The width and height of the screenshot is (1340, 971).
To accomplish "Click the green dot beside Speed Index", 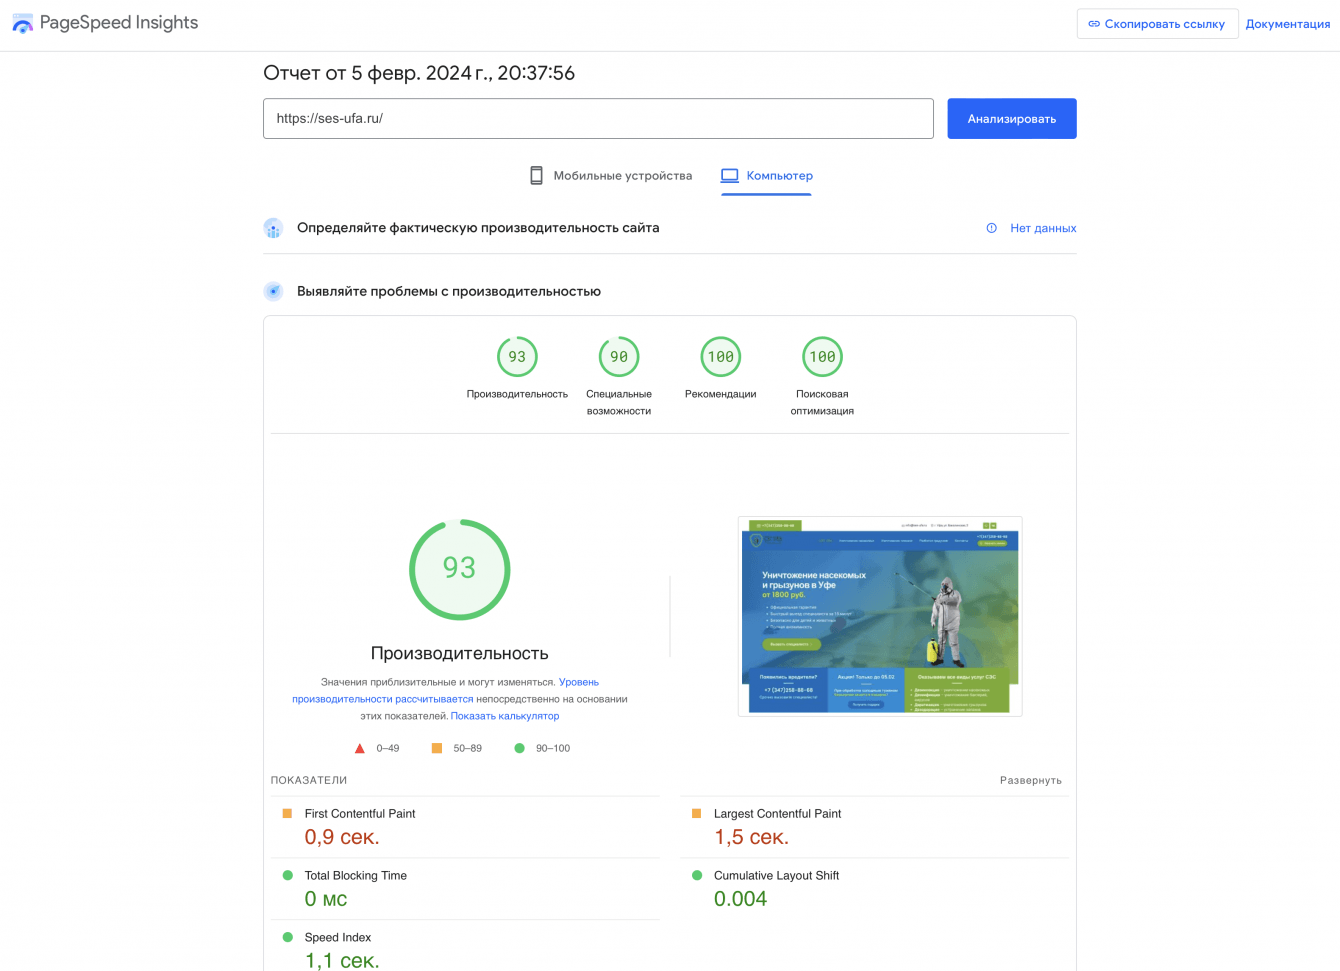I will click(288, 937).
